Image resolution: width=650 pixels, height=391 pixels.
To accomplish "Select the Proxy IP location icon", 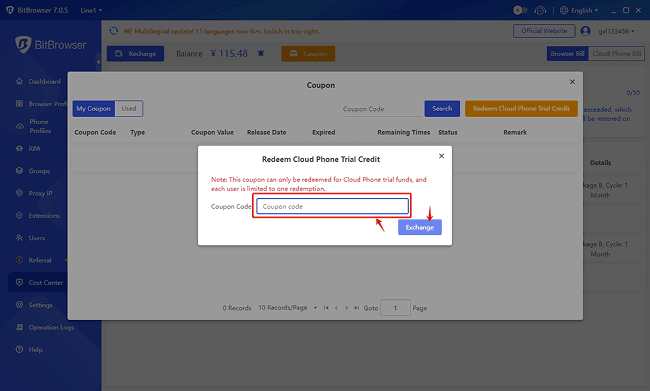I will (19, 193).
